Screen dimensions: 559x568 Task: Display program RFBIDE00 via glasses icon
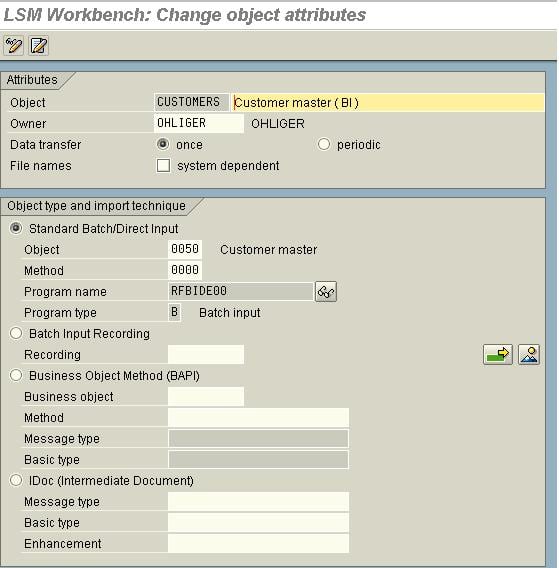[x=326, y=292]
